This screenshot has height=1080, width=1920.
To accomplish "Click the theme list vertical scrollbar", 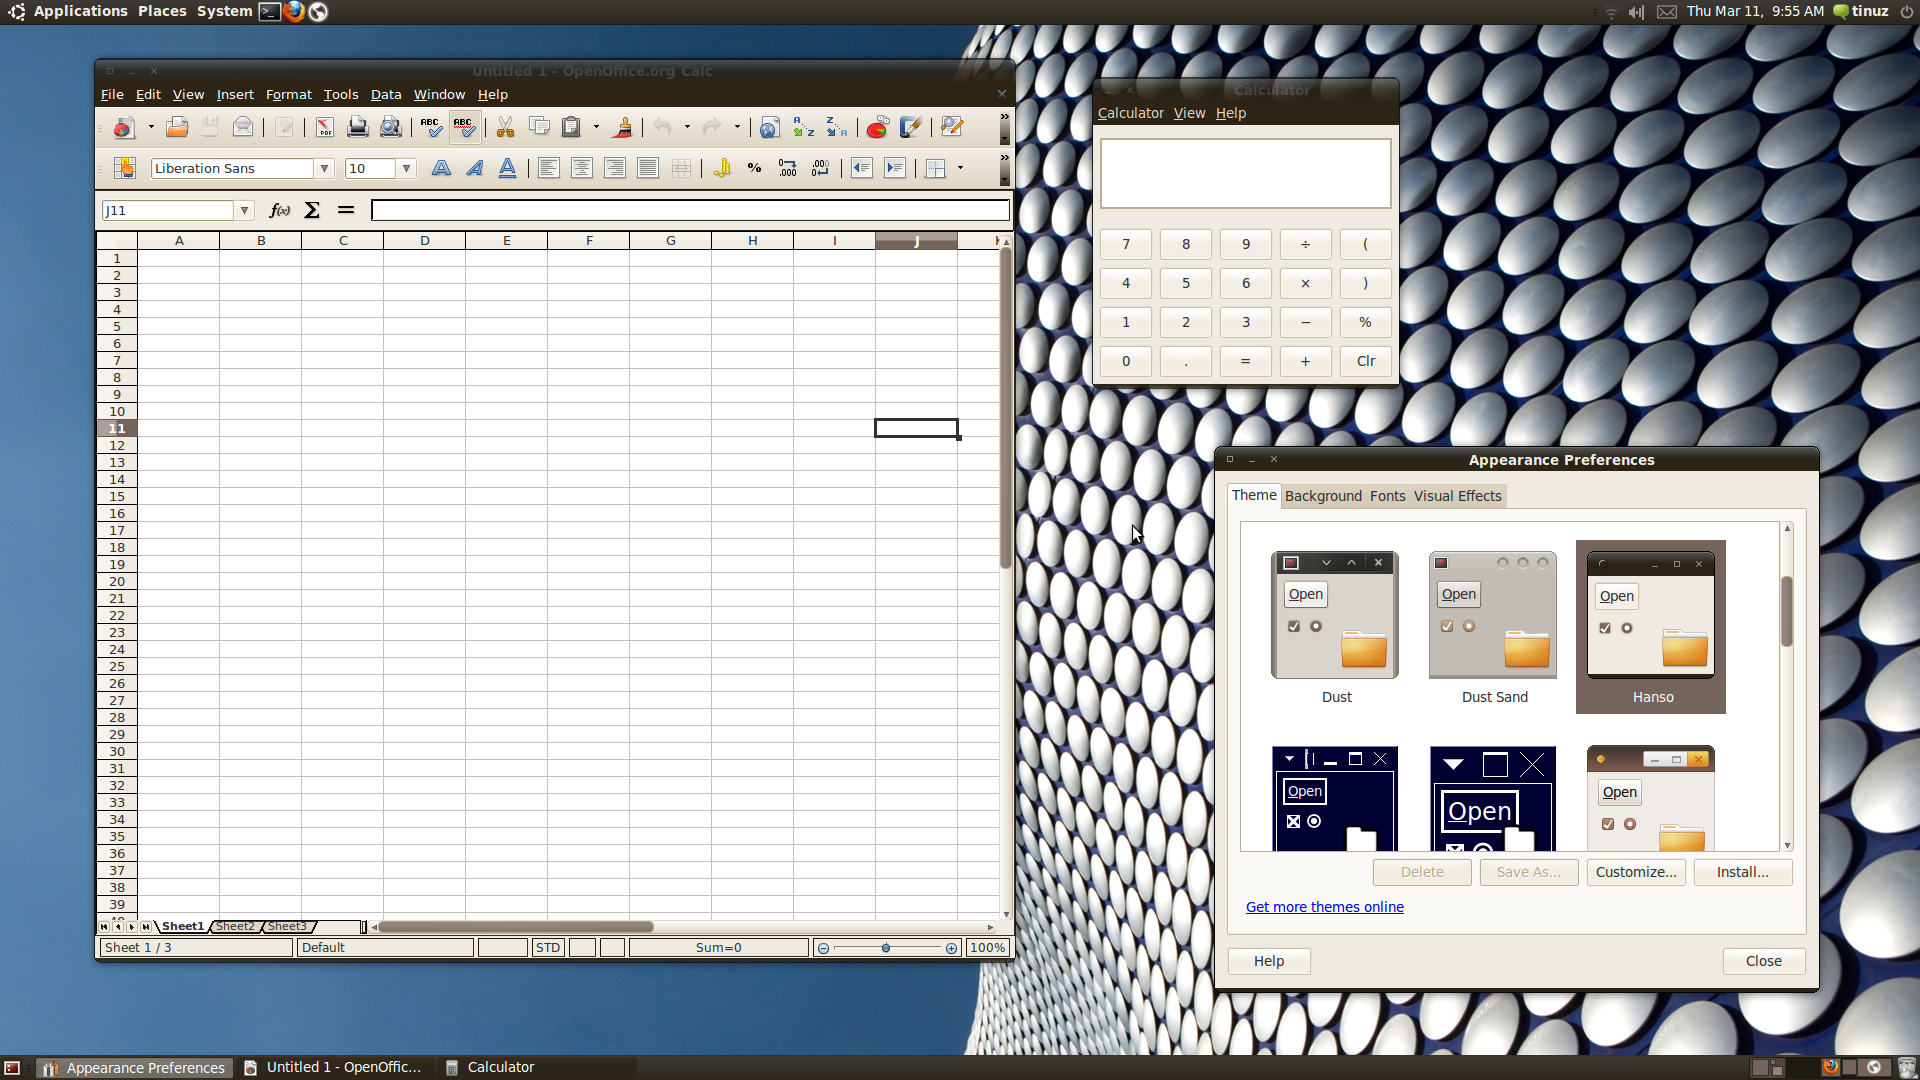I will 1787,611.
